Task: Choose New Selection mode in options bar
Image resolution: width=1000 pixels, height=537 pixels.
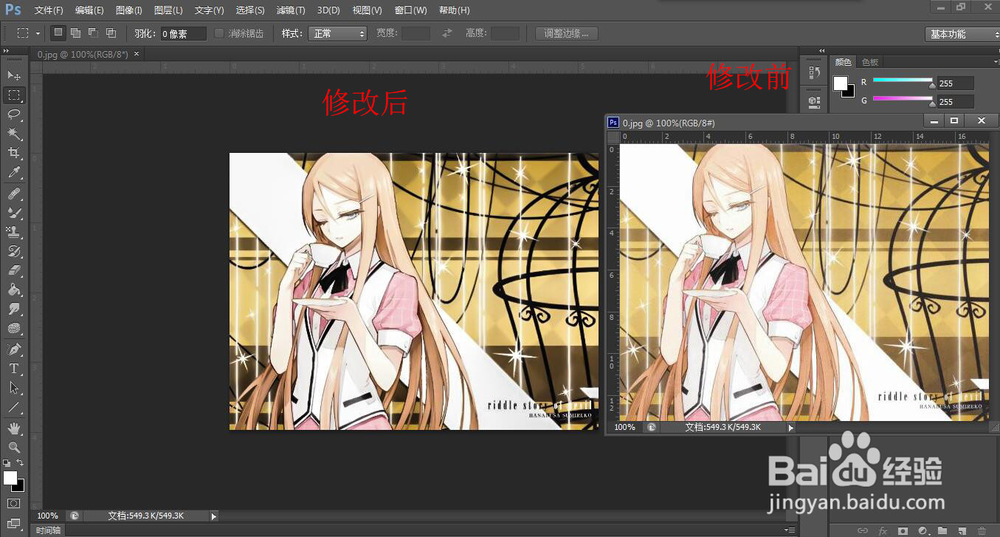Action: (58, 33)
